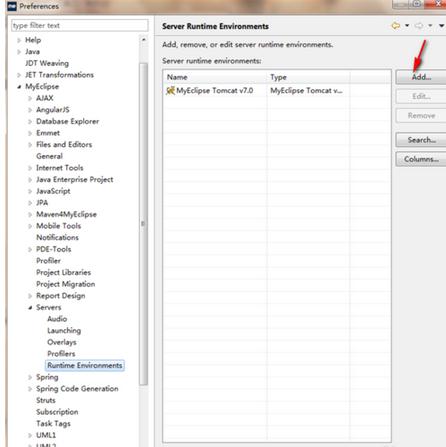Image resolution: width=446 pixels, height=447 pixels.
Task: Collapse the Servers tree node
Action: pos(30,307)
